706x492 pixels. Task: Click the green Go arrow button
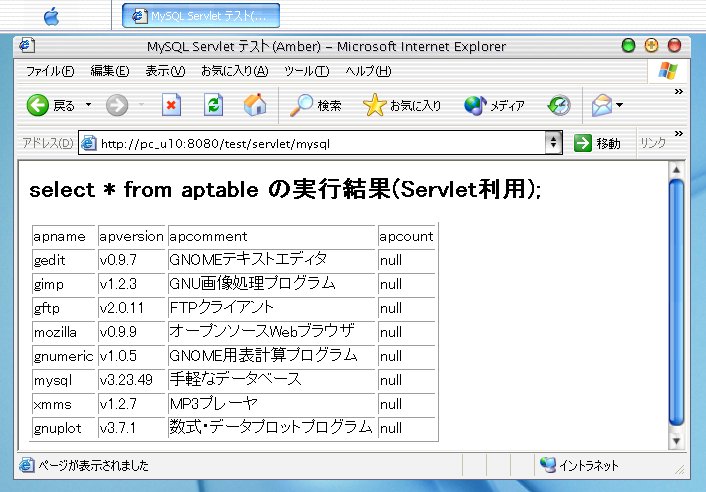583,143
